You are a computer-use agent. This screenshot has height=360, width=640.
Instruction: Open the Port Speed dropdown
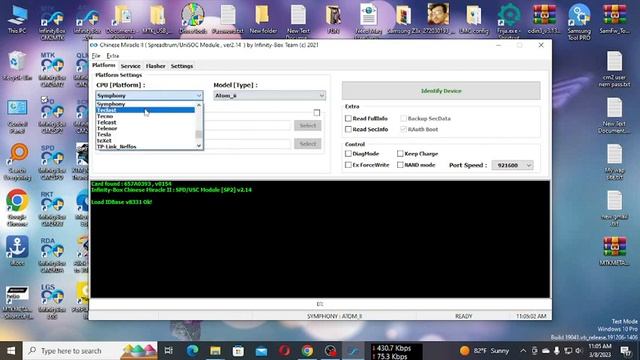click(513, 165)
